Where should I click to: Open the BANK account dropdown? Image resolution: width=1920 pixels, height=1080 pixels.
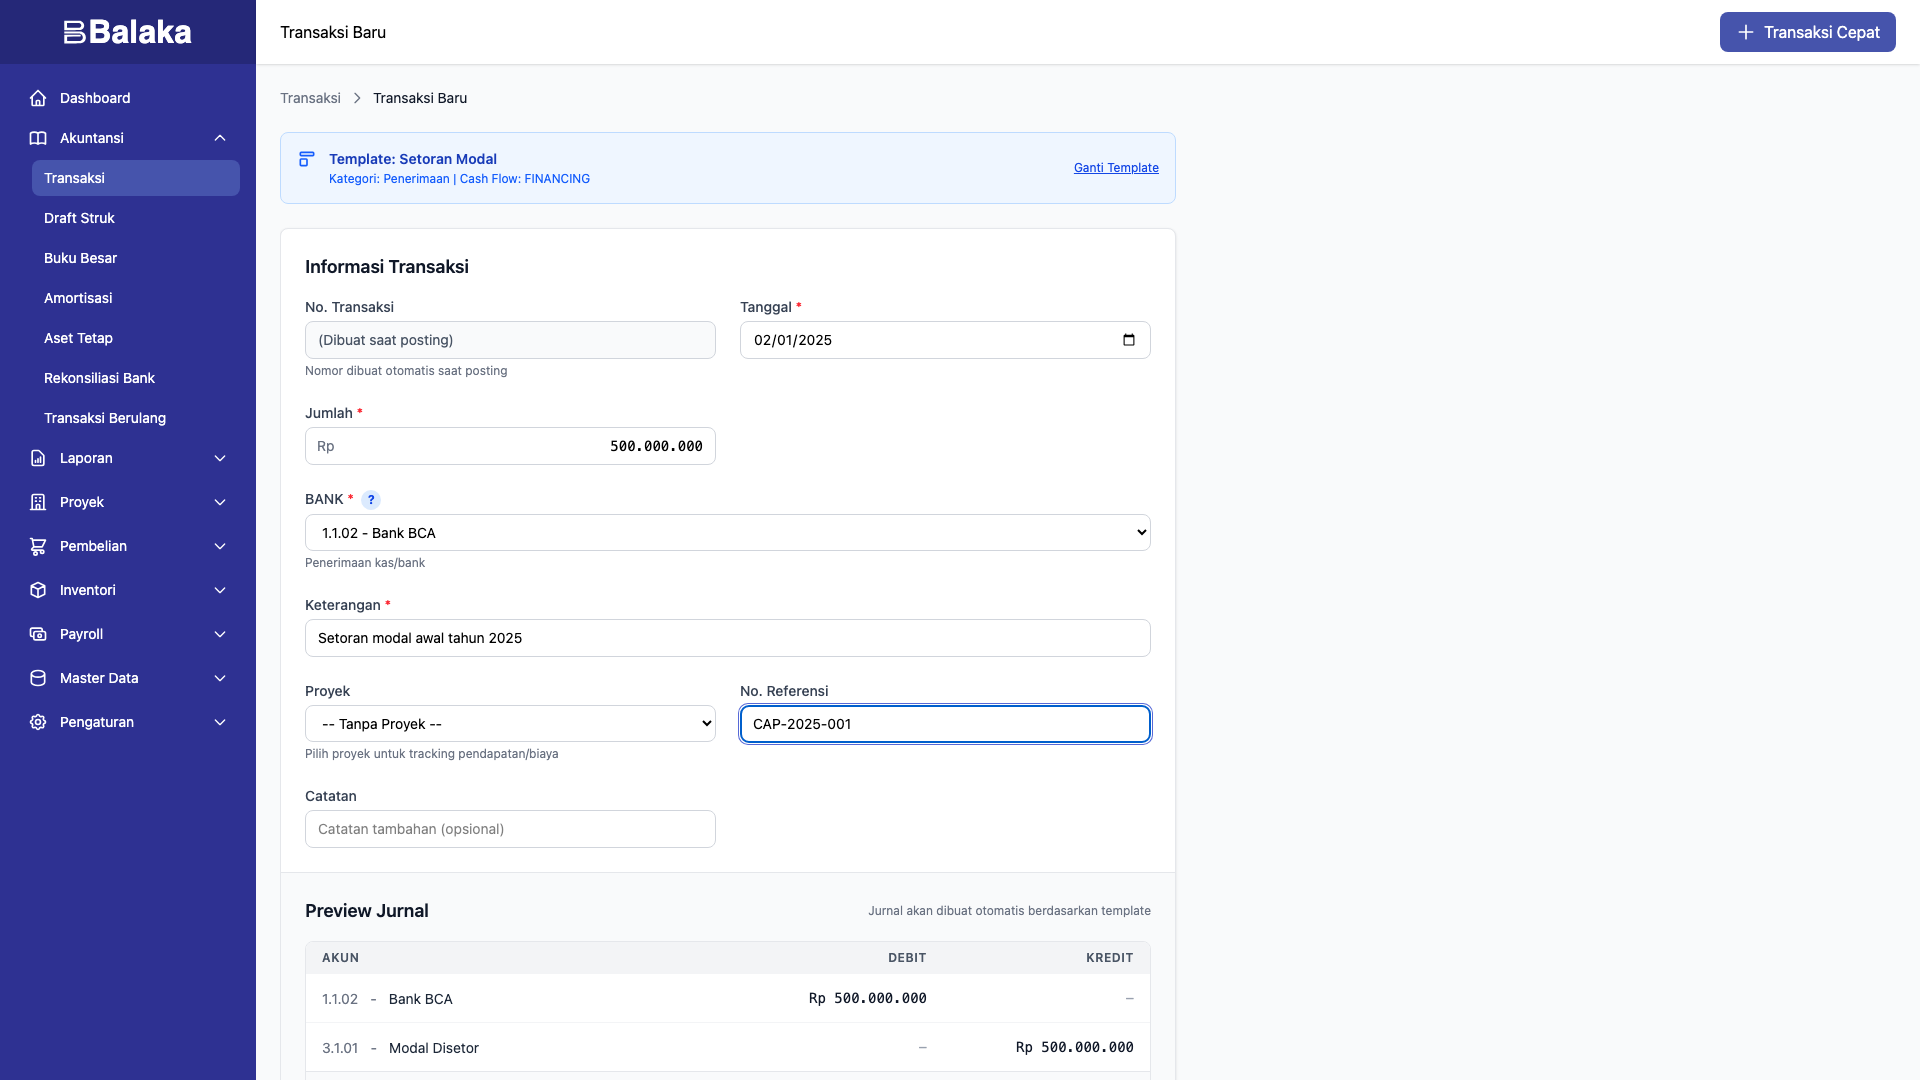pyautogui.click(x=727, y=533)
